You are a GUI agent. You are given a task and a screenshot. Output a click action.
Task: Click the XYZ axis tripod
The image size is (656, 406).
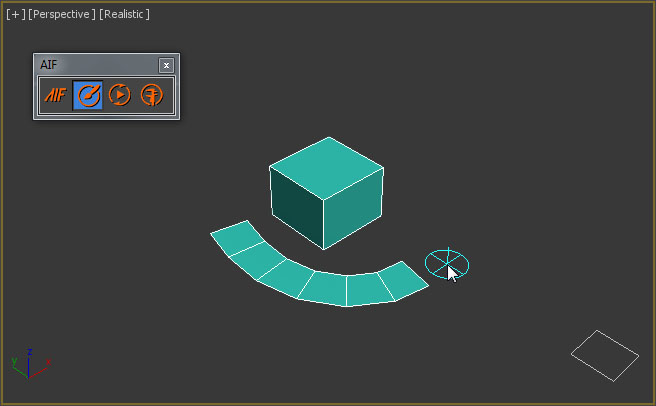click(30, 364)
